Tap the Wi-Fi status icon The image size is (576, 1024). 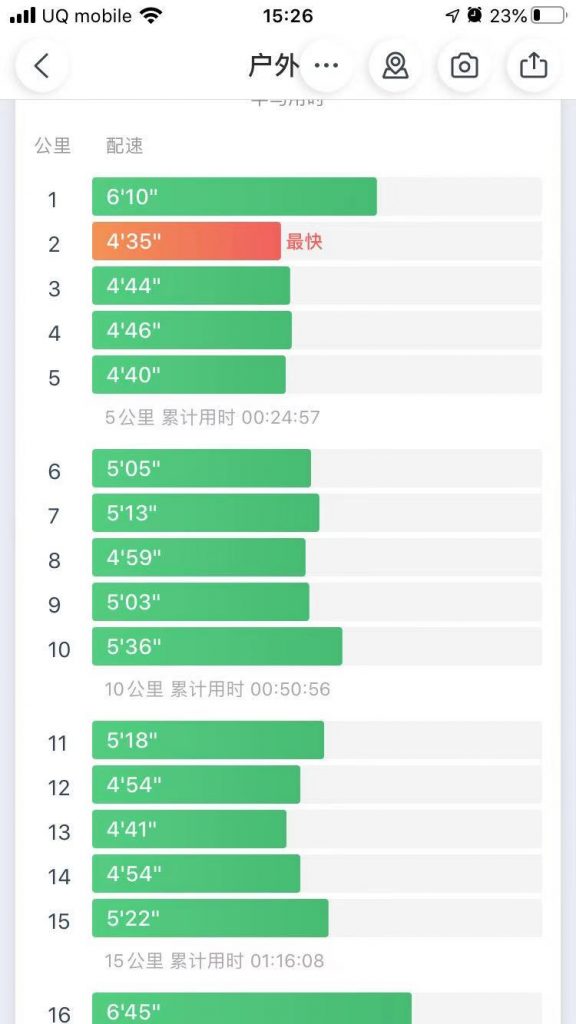pyautogui.click(x=152, y=16)
